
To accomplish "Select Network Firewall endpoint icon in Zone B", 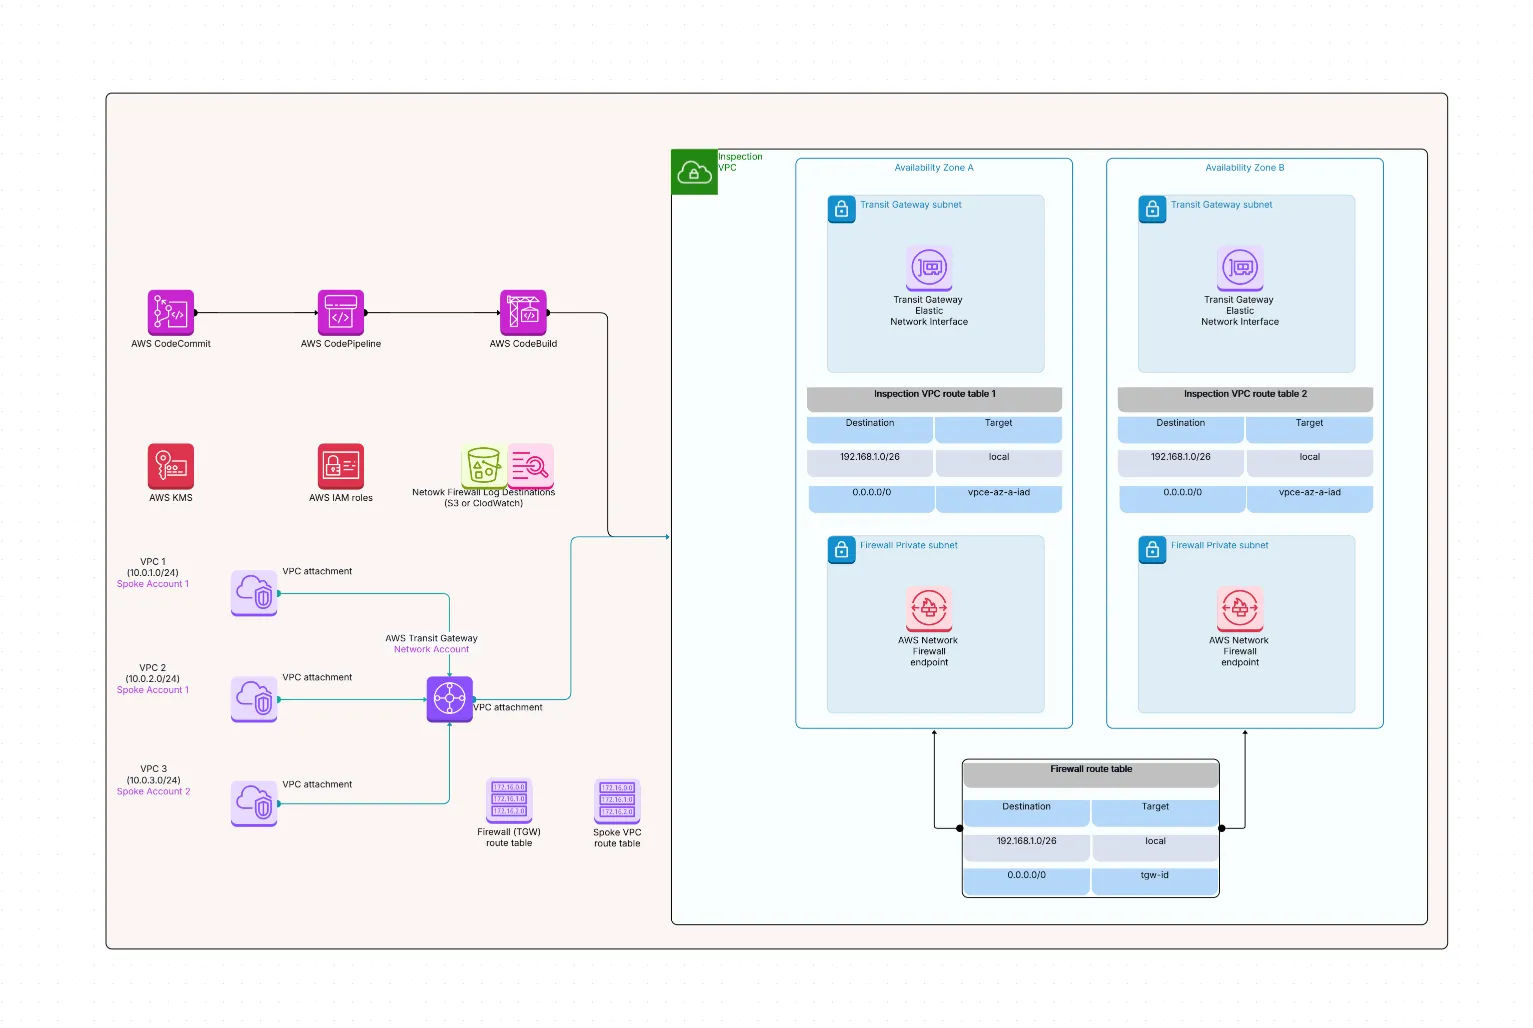I will click(1239, 609).
